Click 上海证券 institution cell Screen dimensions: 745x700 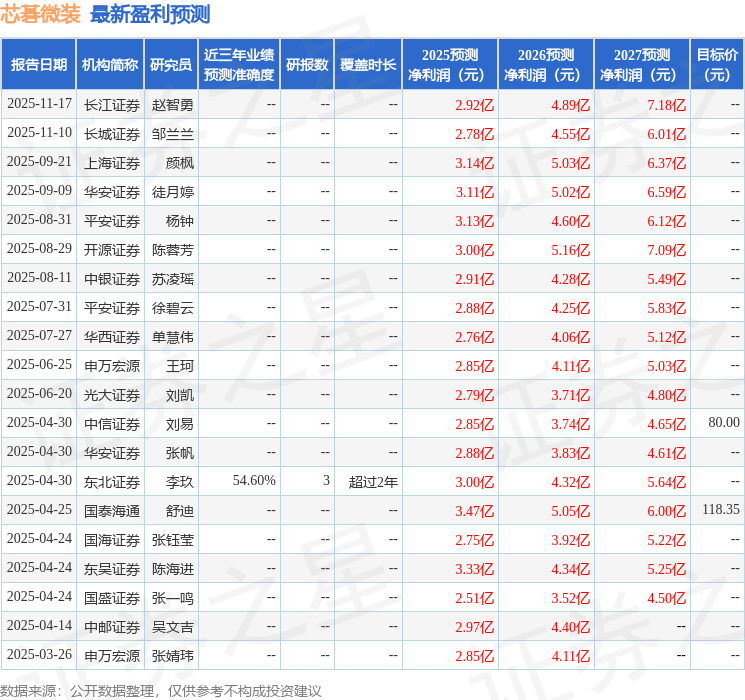pyautogui.click(x=112, y=163)
